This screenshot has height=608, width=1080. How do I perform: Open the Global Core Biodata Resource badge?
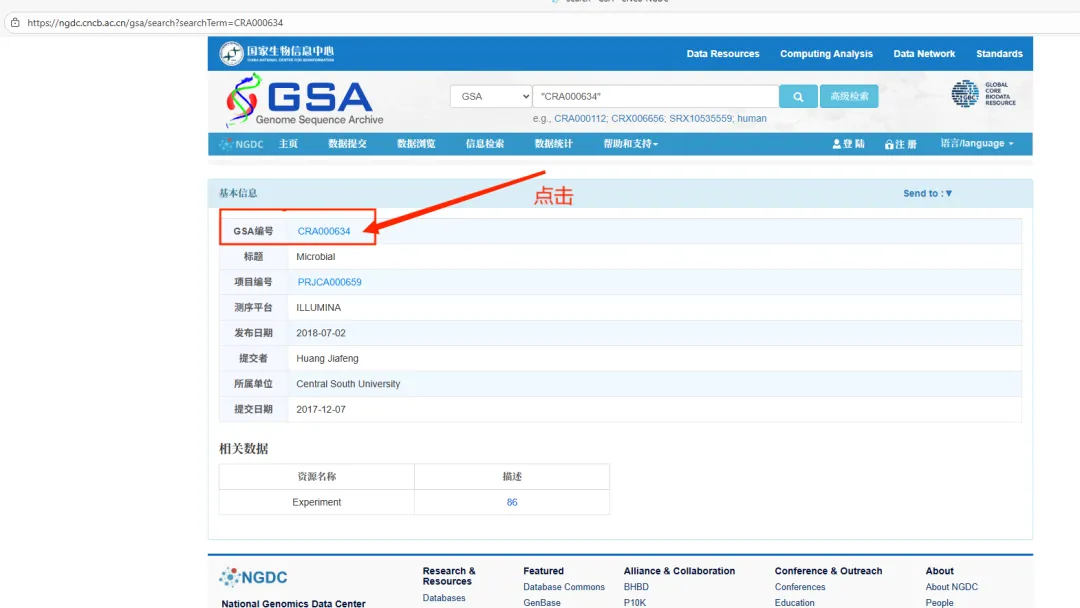tap(983, 94)
